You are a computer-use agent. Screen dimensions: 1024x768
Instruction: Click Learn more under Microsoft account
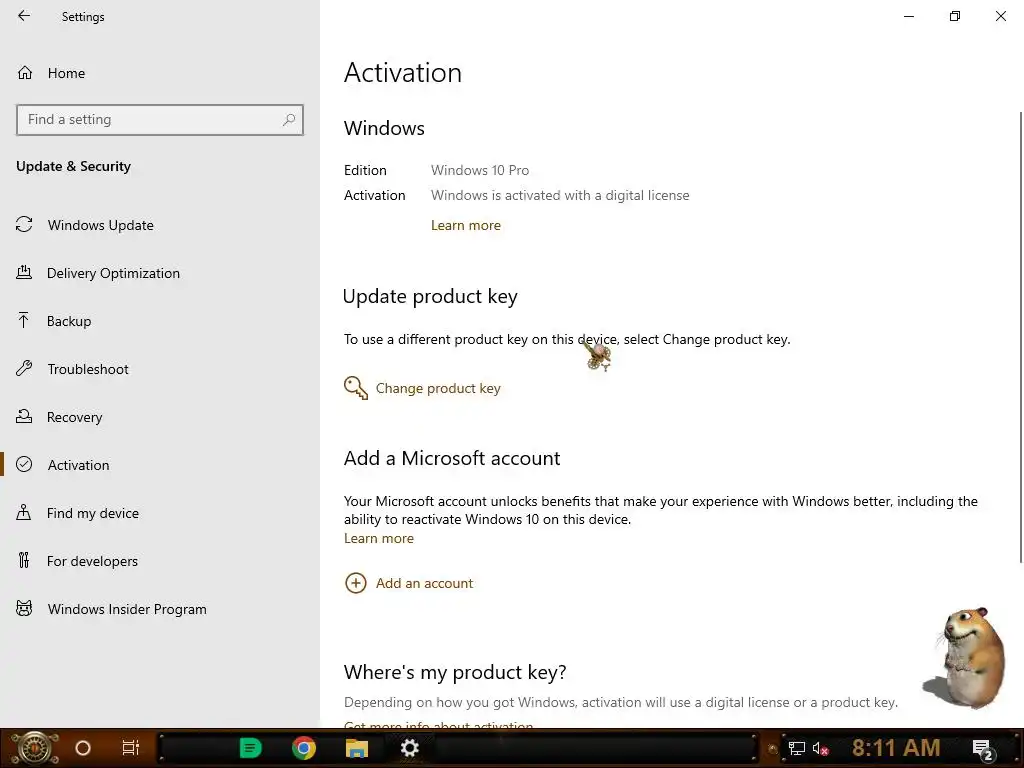tap(379, 539)
